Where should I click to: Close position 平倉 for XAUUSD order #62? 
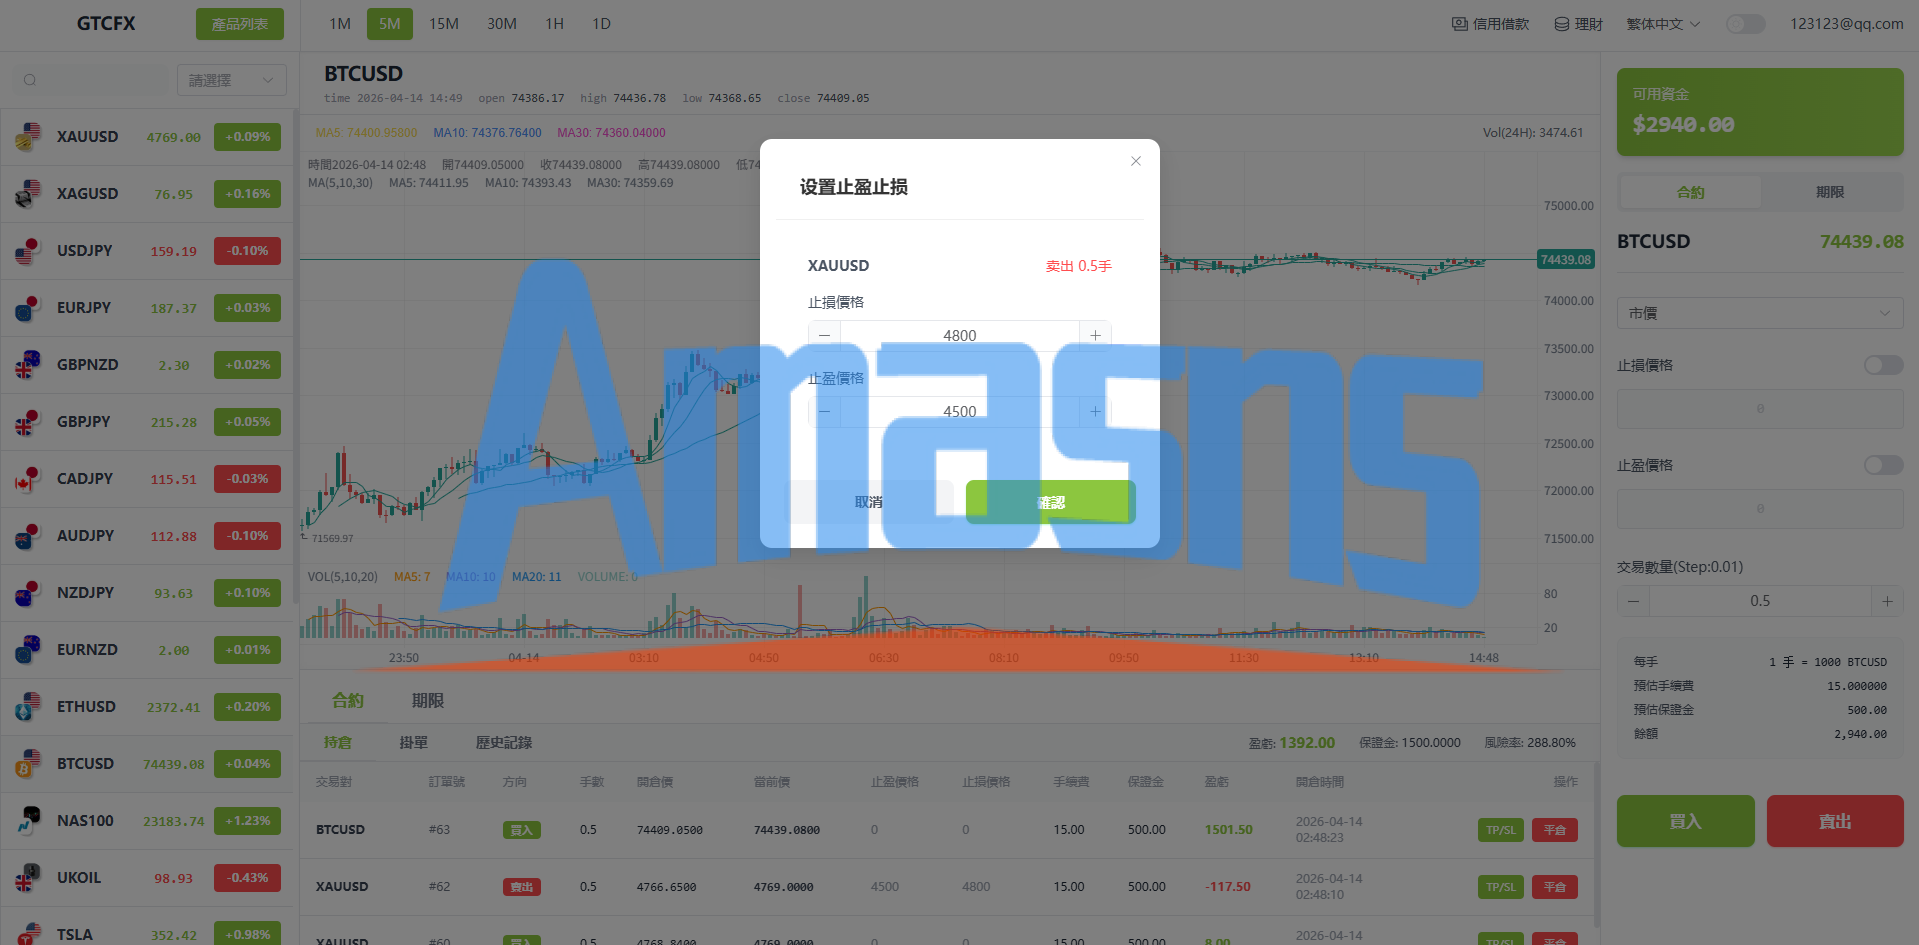coord(1555,887)
